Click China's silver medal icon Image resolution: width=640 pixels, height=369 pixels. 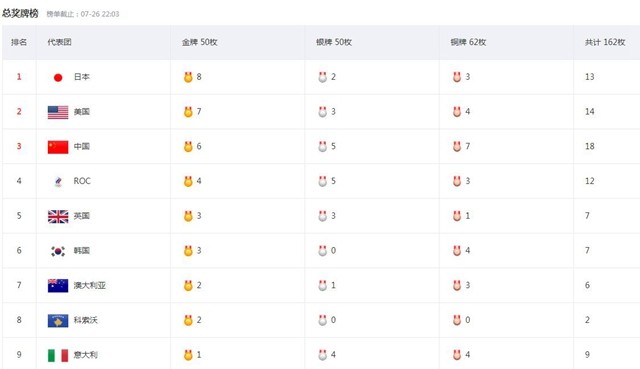[x=322, y=146]
